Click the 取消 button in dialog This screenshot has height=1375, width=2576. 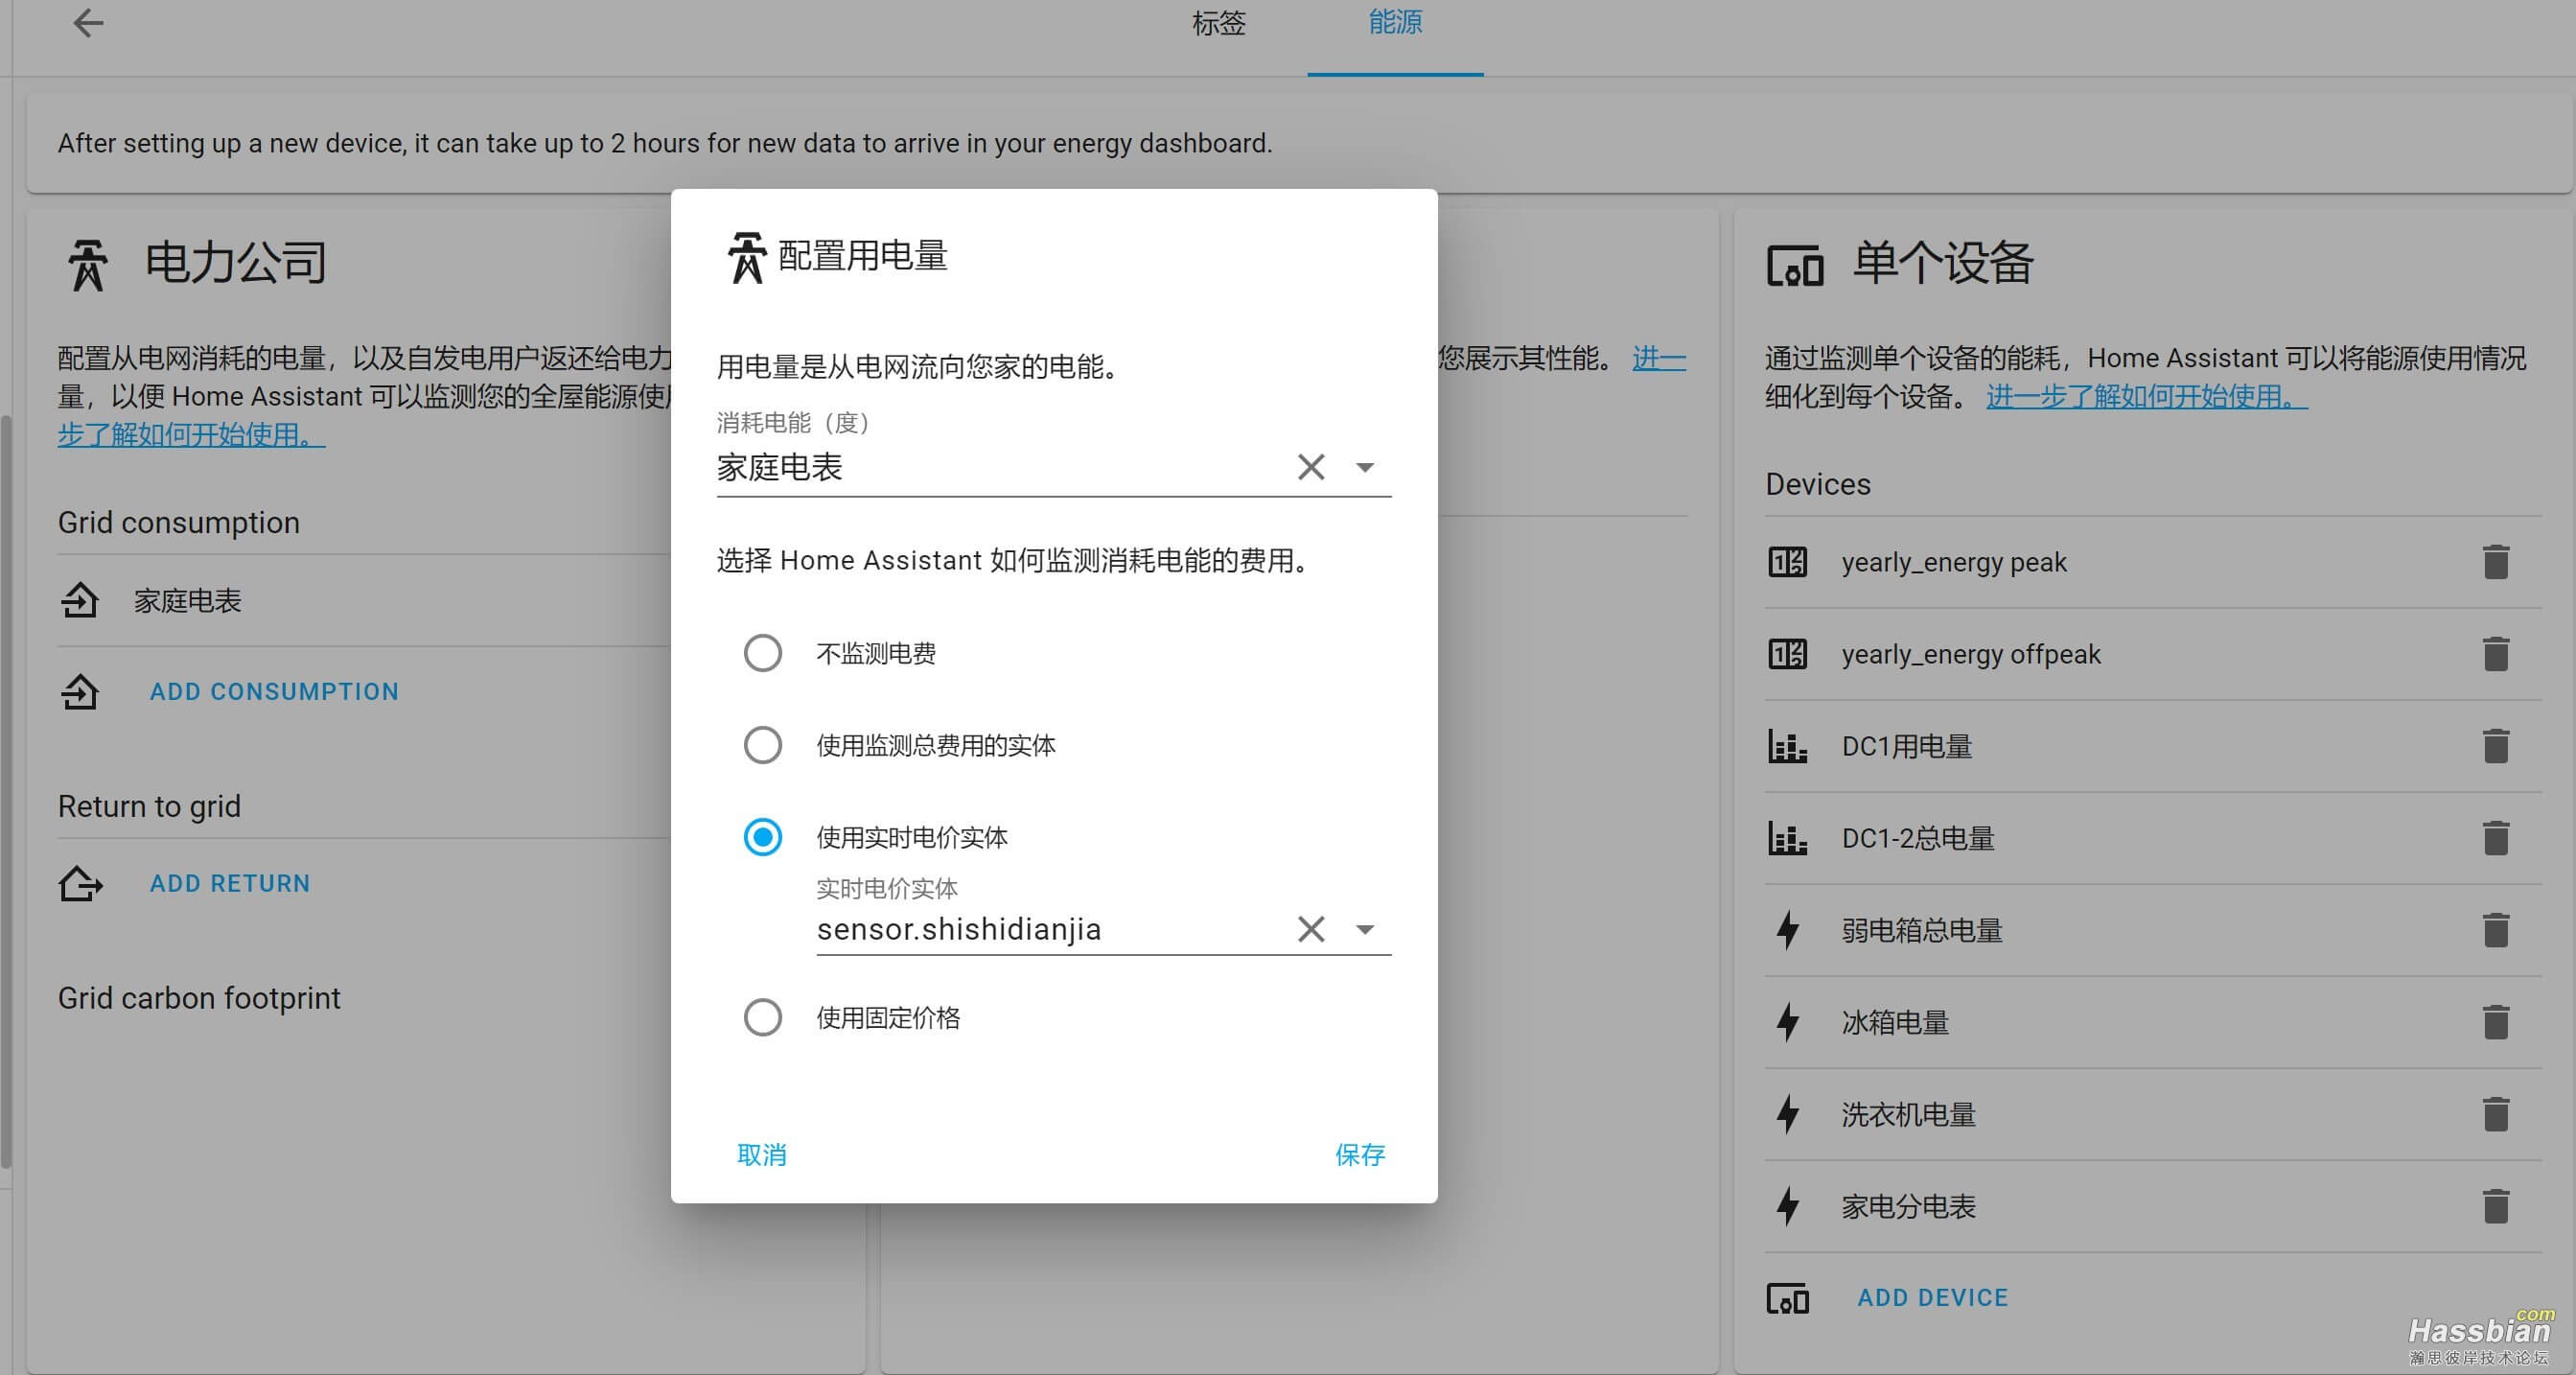761,1155
